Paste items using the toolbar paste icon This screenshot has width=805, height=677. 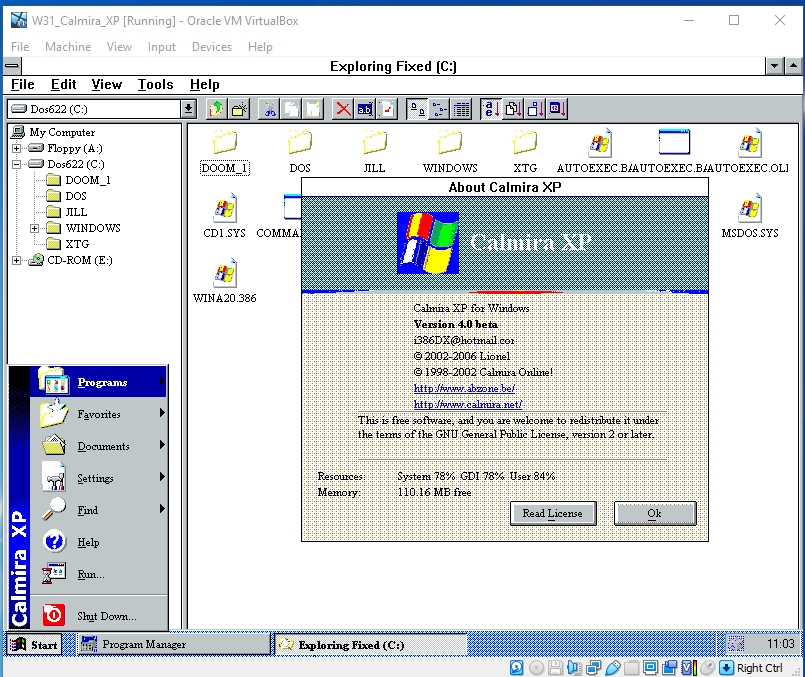tap(313, 109)
